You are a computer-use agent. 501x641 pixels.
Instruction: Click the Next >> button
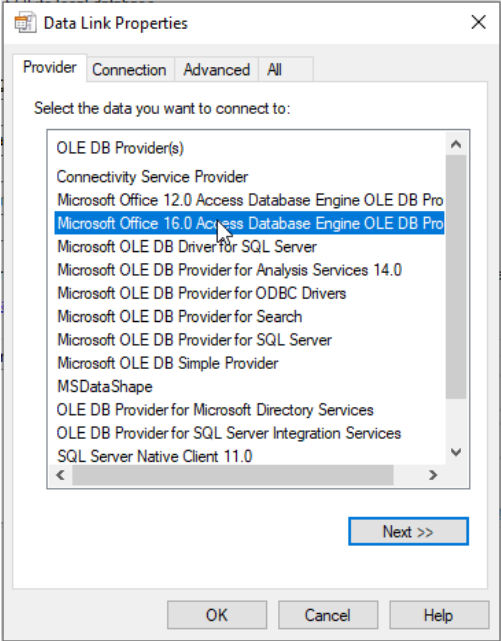(408, 531)
